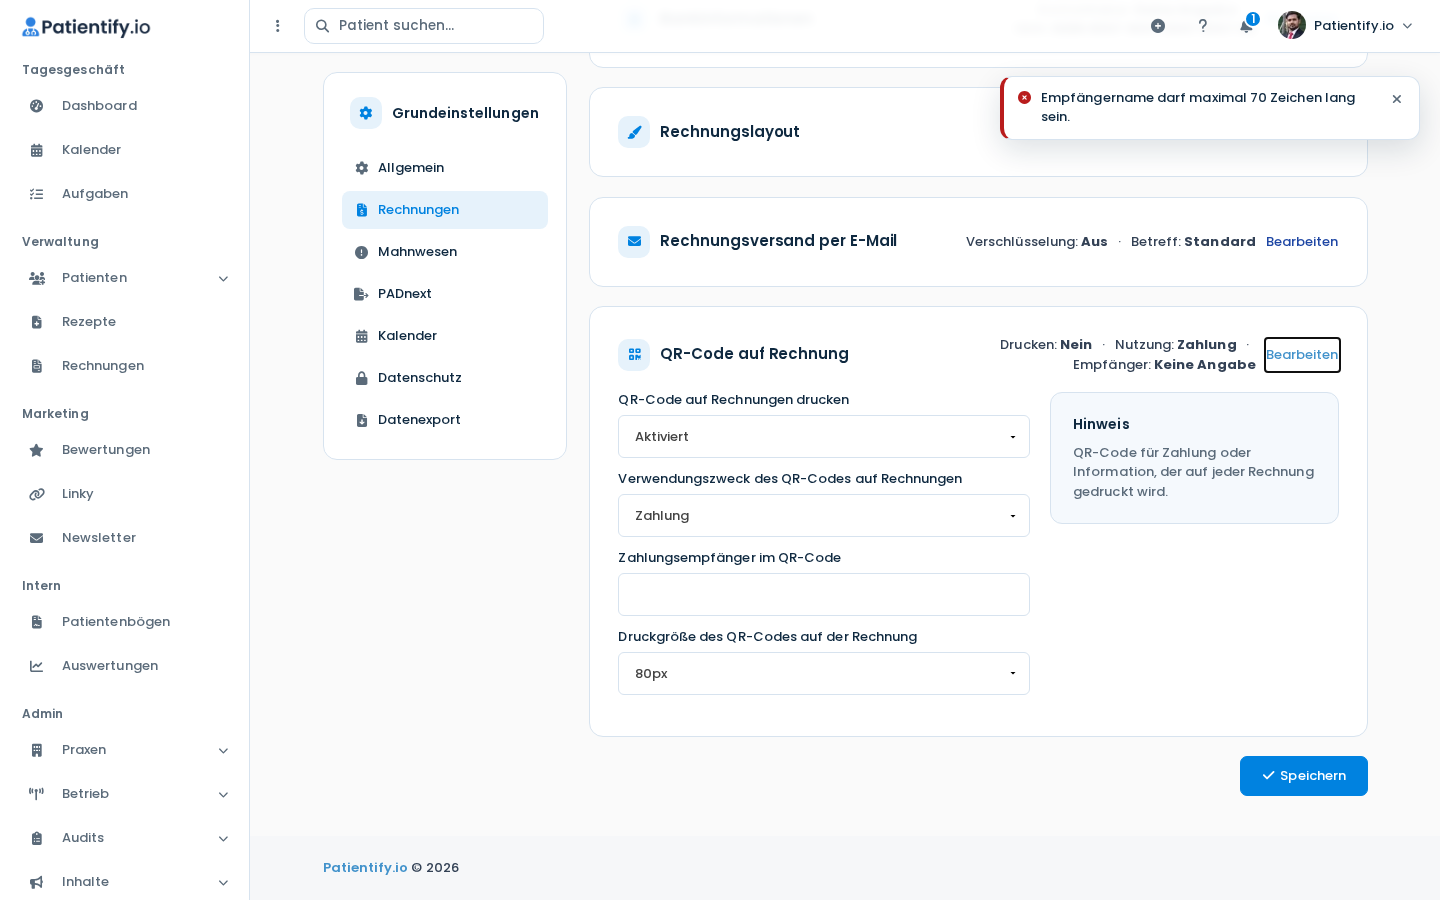1440x900 pixels.
Task: Click the plus circle add icon
Action: coord(1158,26)
